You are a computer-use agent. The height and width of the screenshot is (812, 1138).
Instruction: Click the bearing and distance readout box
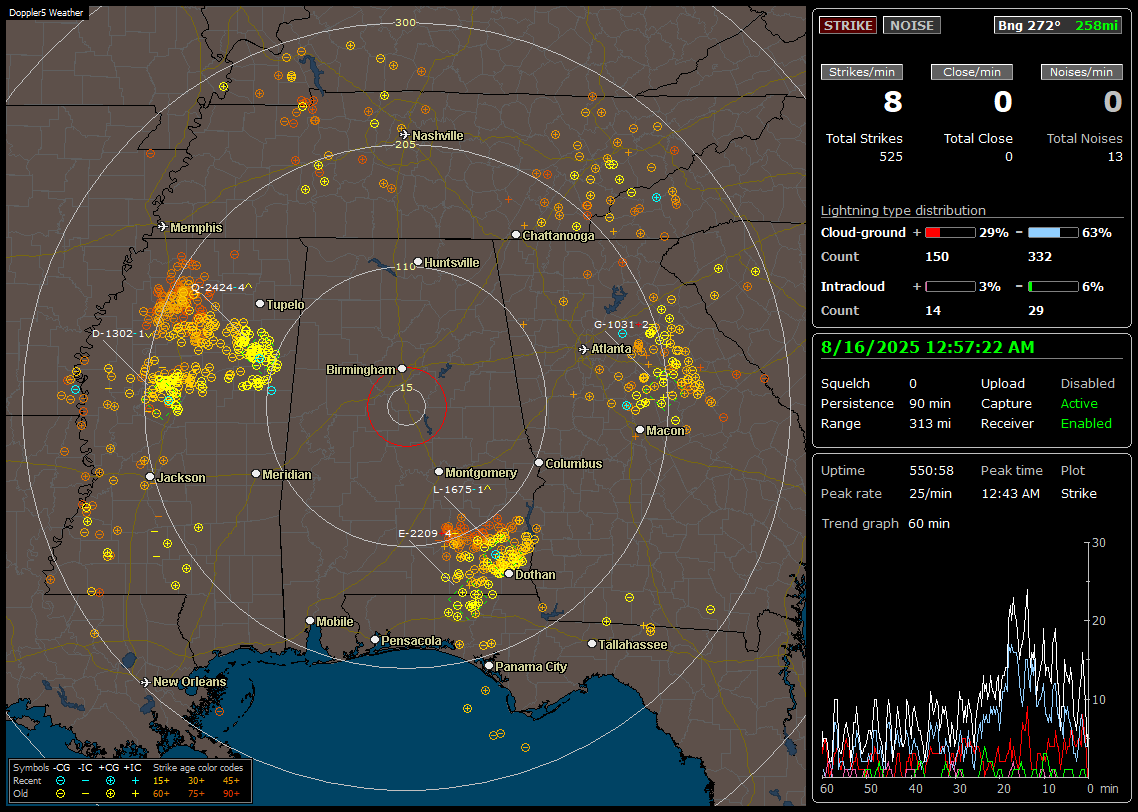pos(1058,25)
